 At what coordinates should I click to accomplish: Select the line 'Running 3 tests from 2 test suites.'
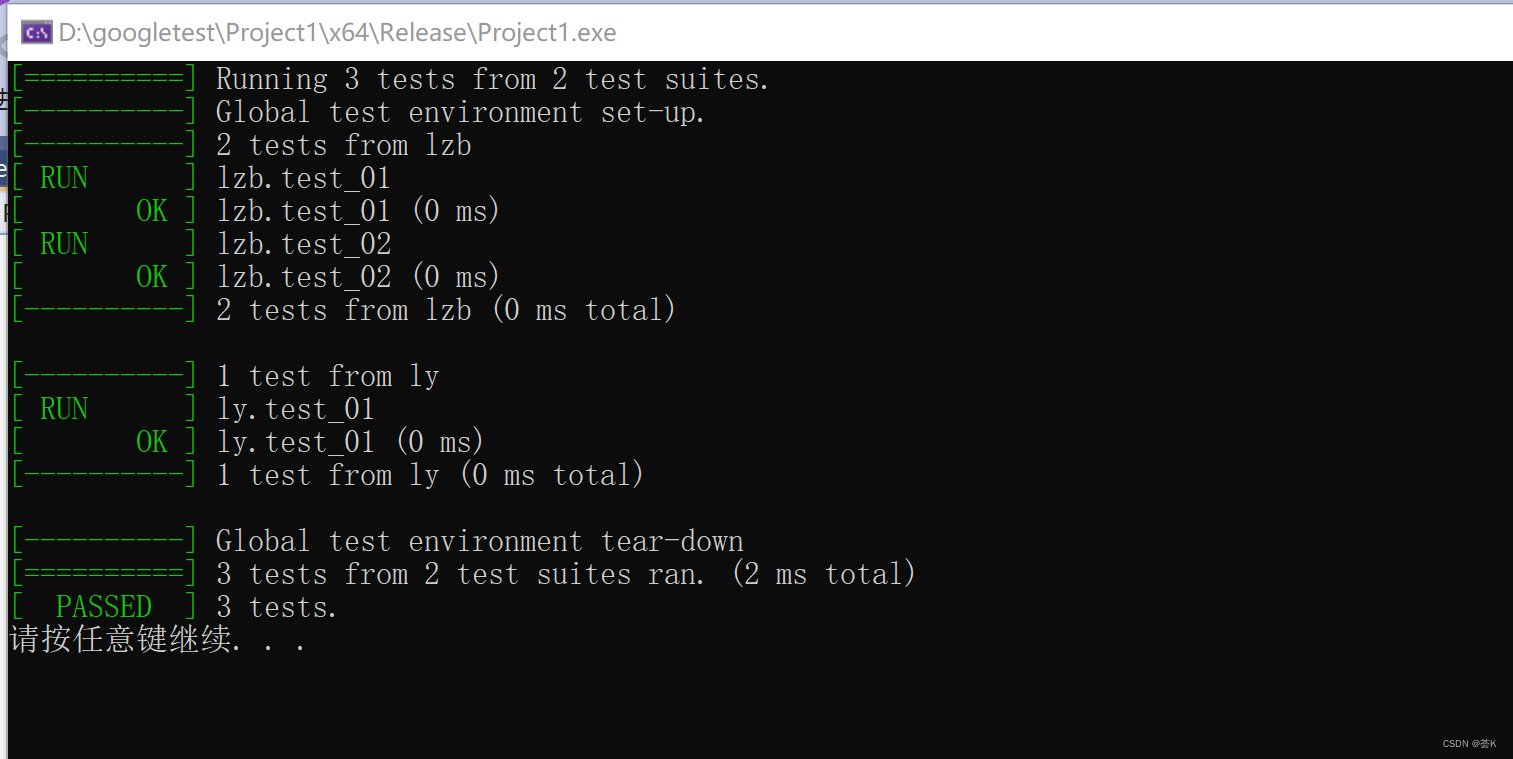(x=493, y=79)
